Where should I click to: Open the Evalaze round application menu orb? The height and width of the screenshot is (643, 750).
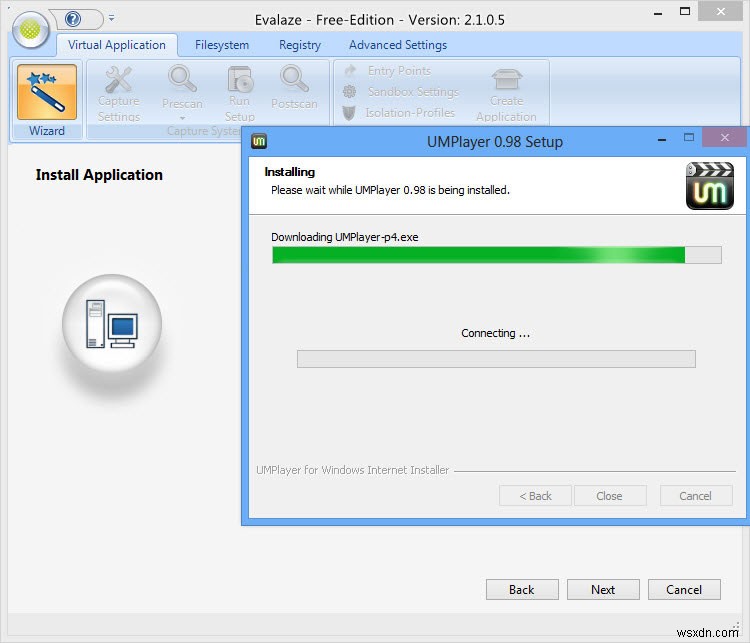[31, 30]
